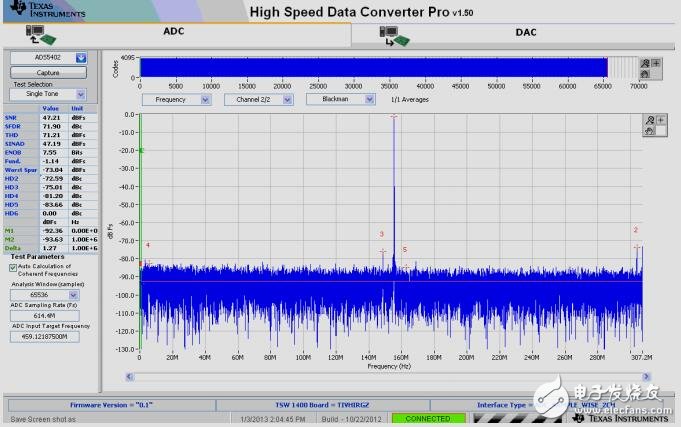
Task: Toggle Auto Calculation of Coherent Frequencies
Action: coord(13,268)
